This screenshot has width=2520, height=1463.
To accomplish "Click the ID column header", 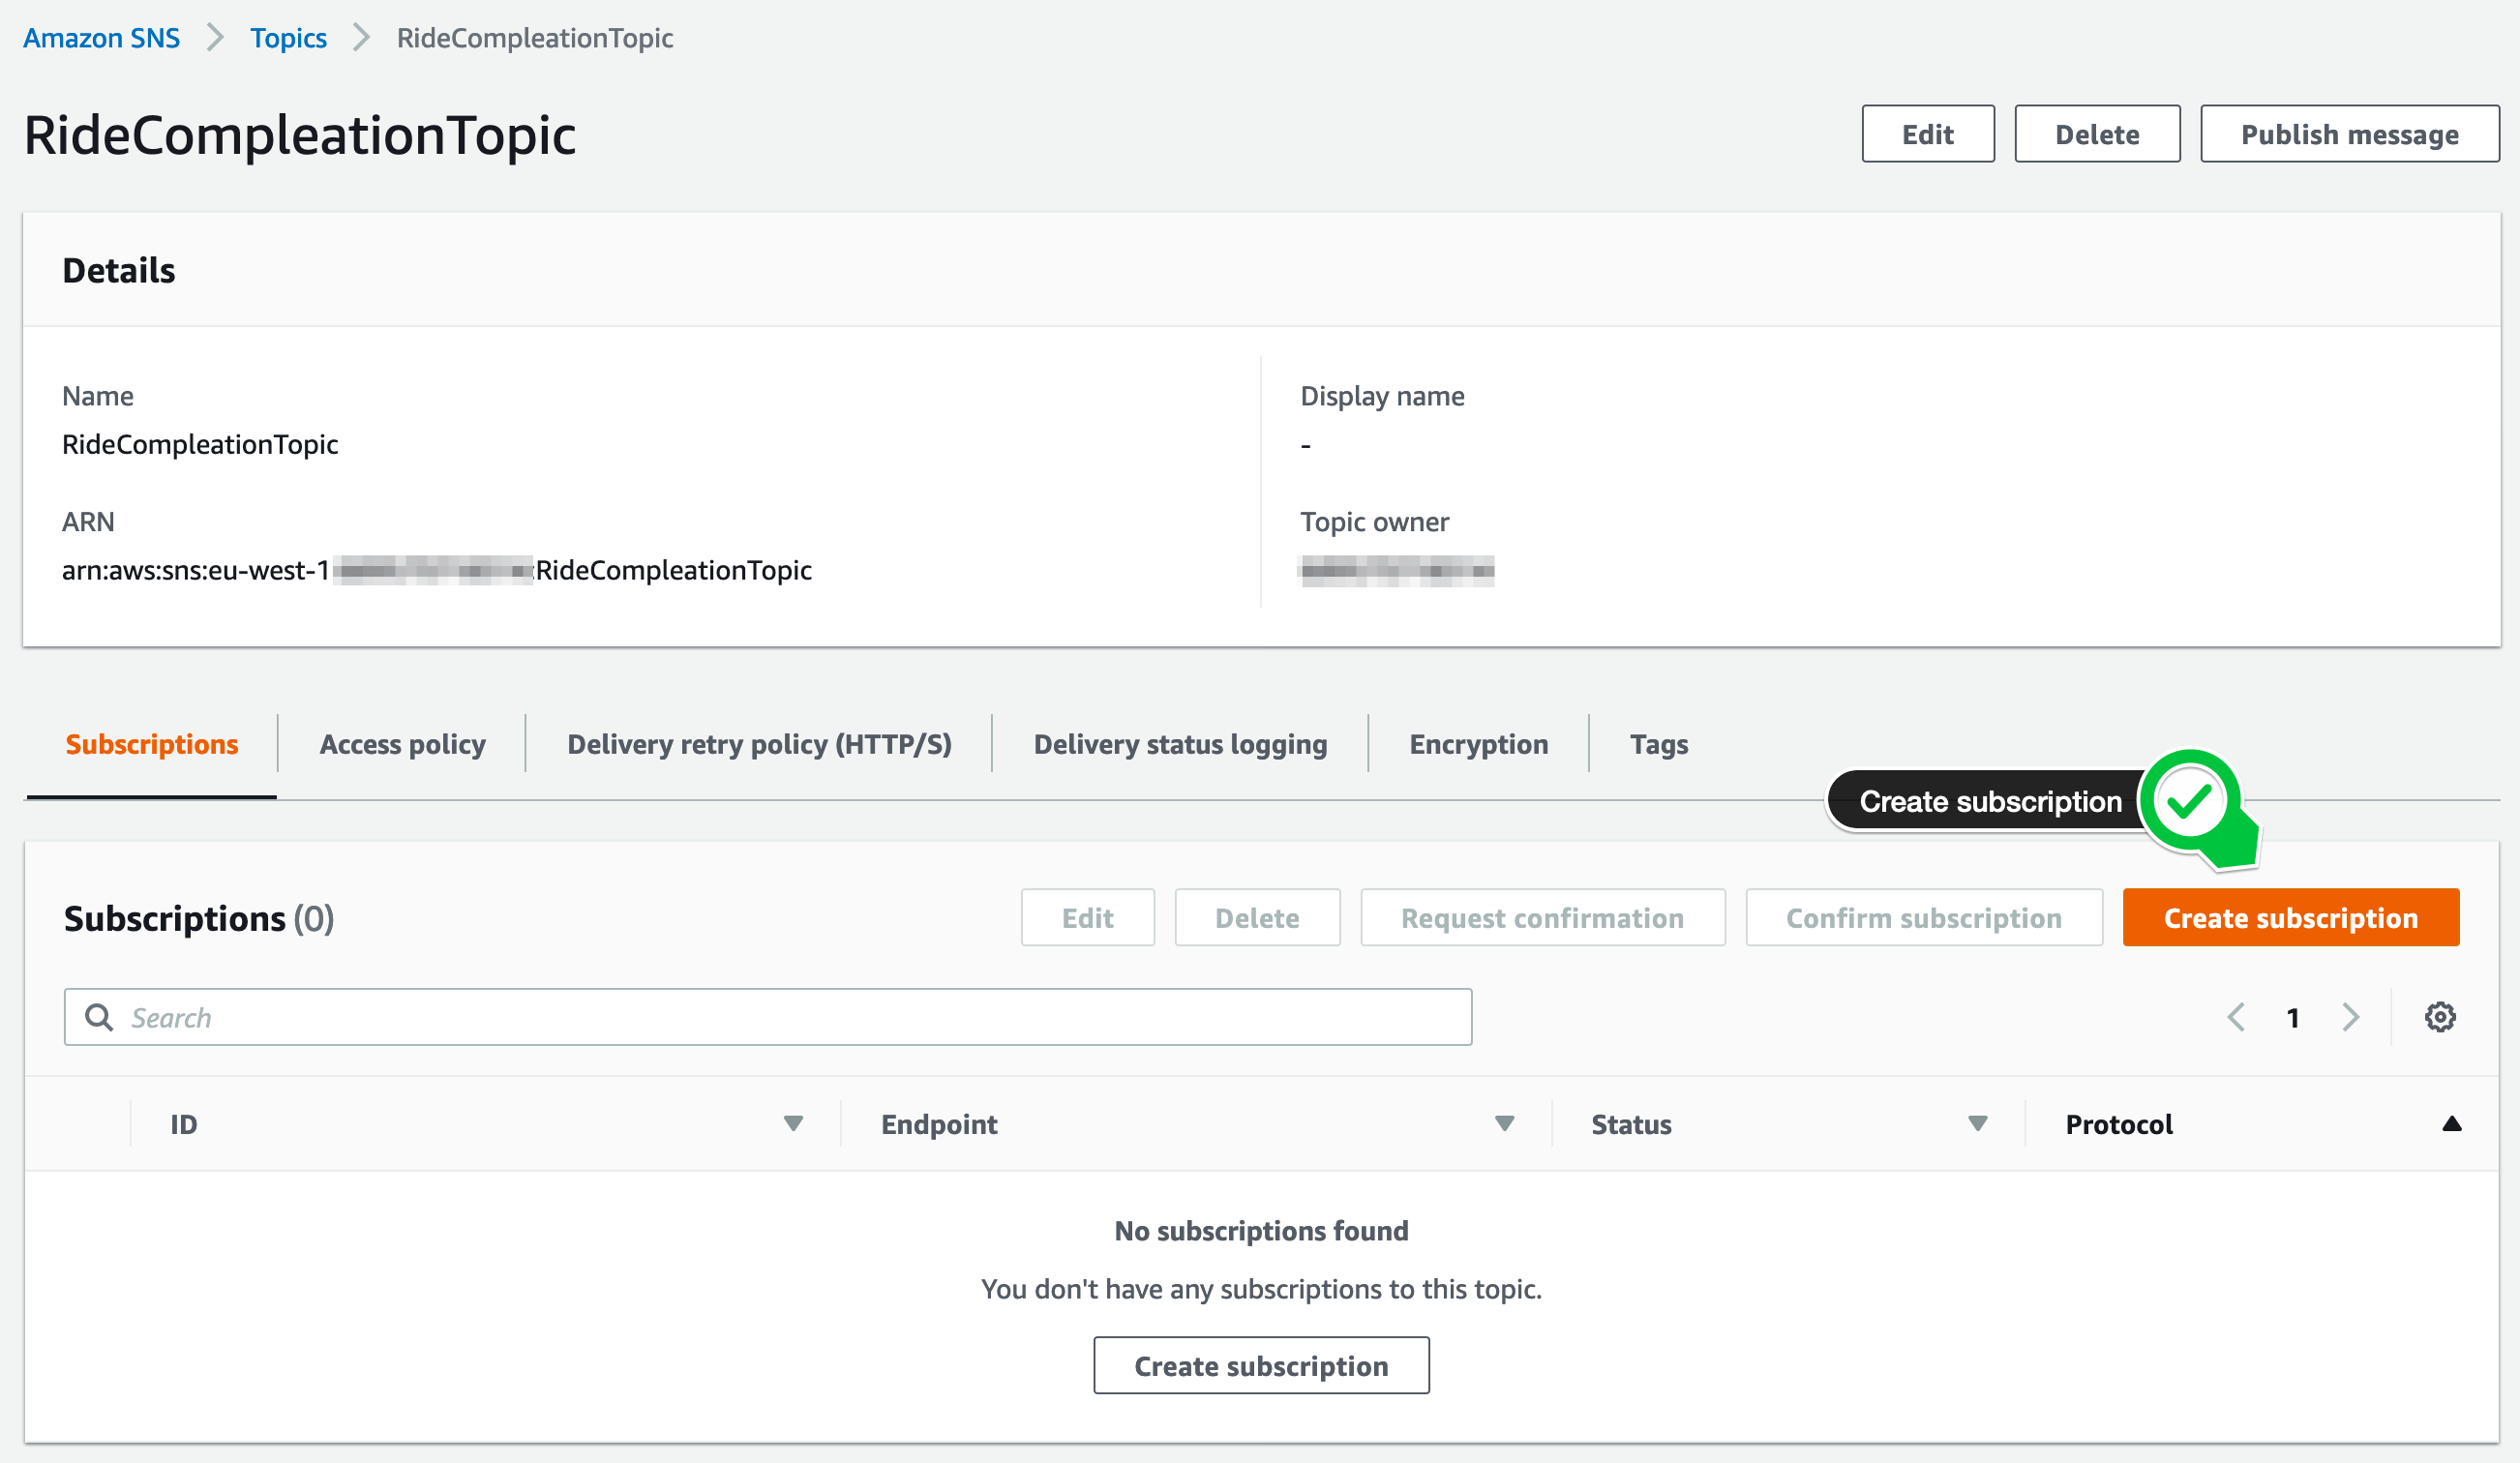I will 184,1124.
